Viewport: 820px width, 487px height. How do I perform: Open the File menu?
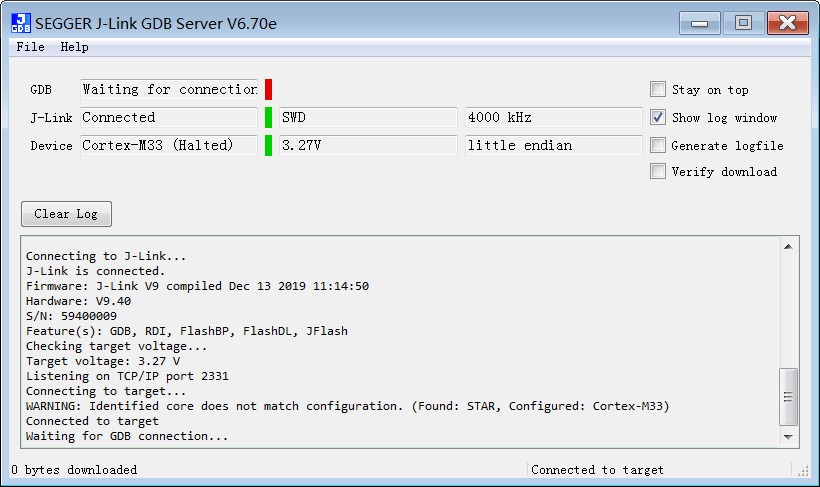click(30, 47)
